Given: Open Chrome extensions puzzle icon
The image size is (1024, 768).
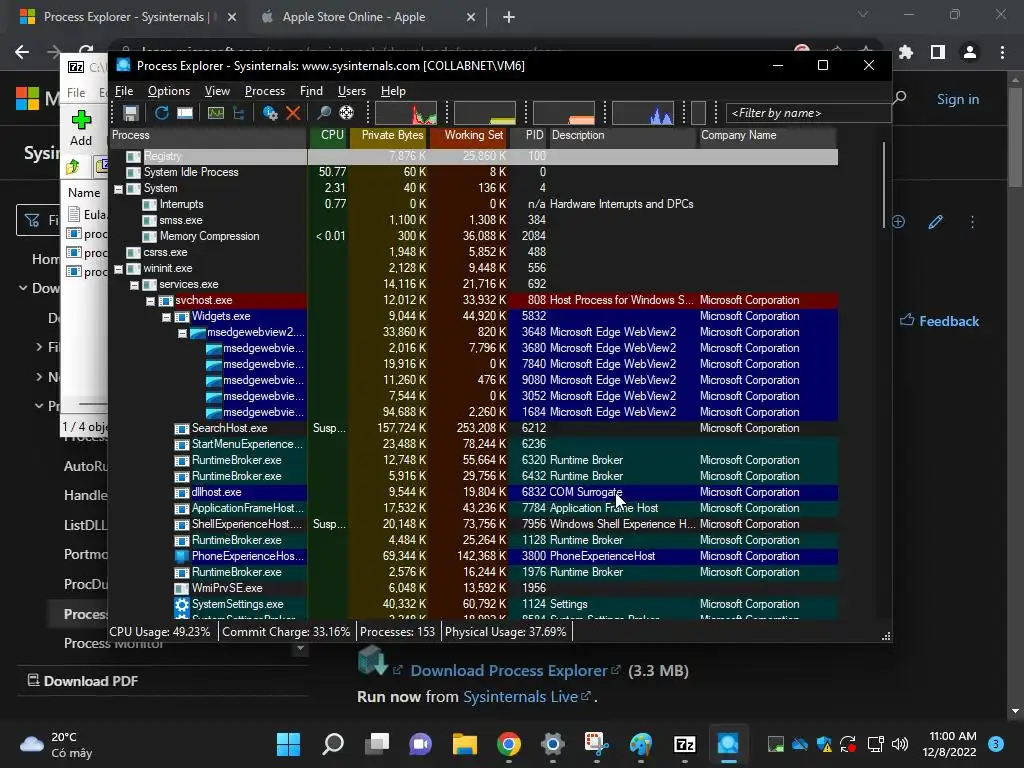Looking at the screenshot, I should (906, 52).
